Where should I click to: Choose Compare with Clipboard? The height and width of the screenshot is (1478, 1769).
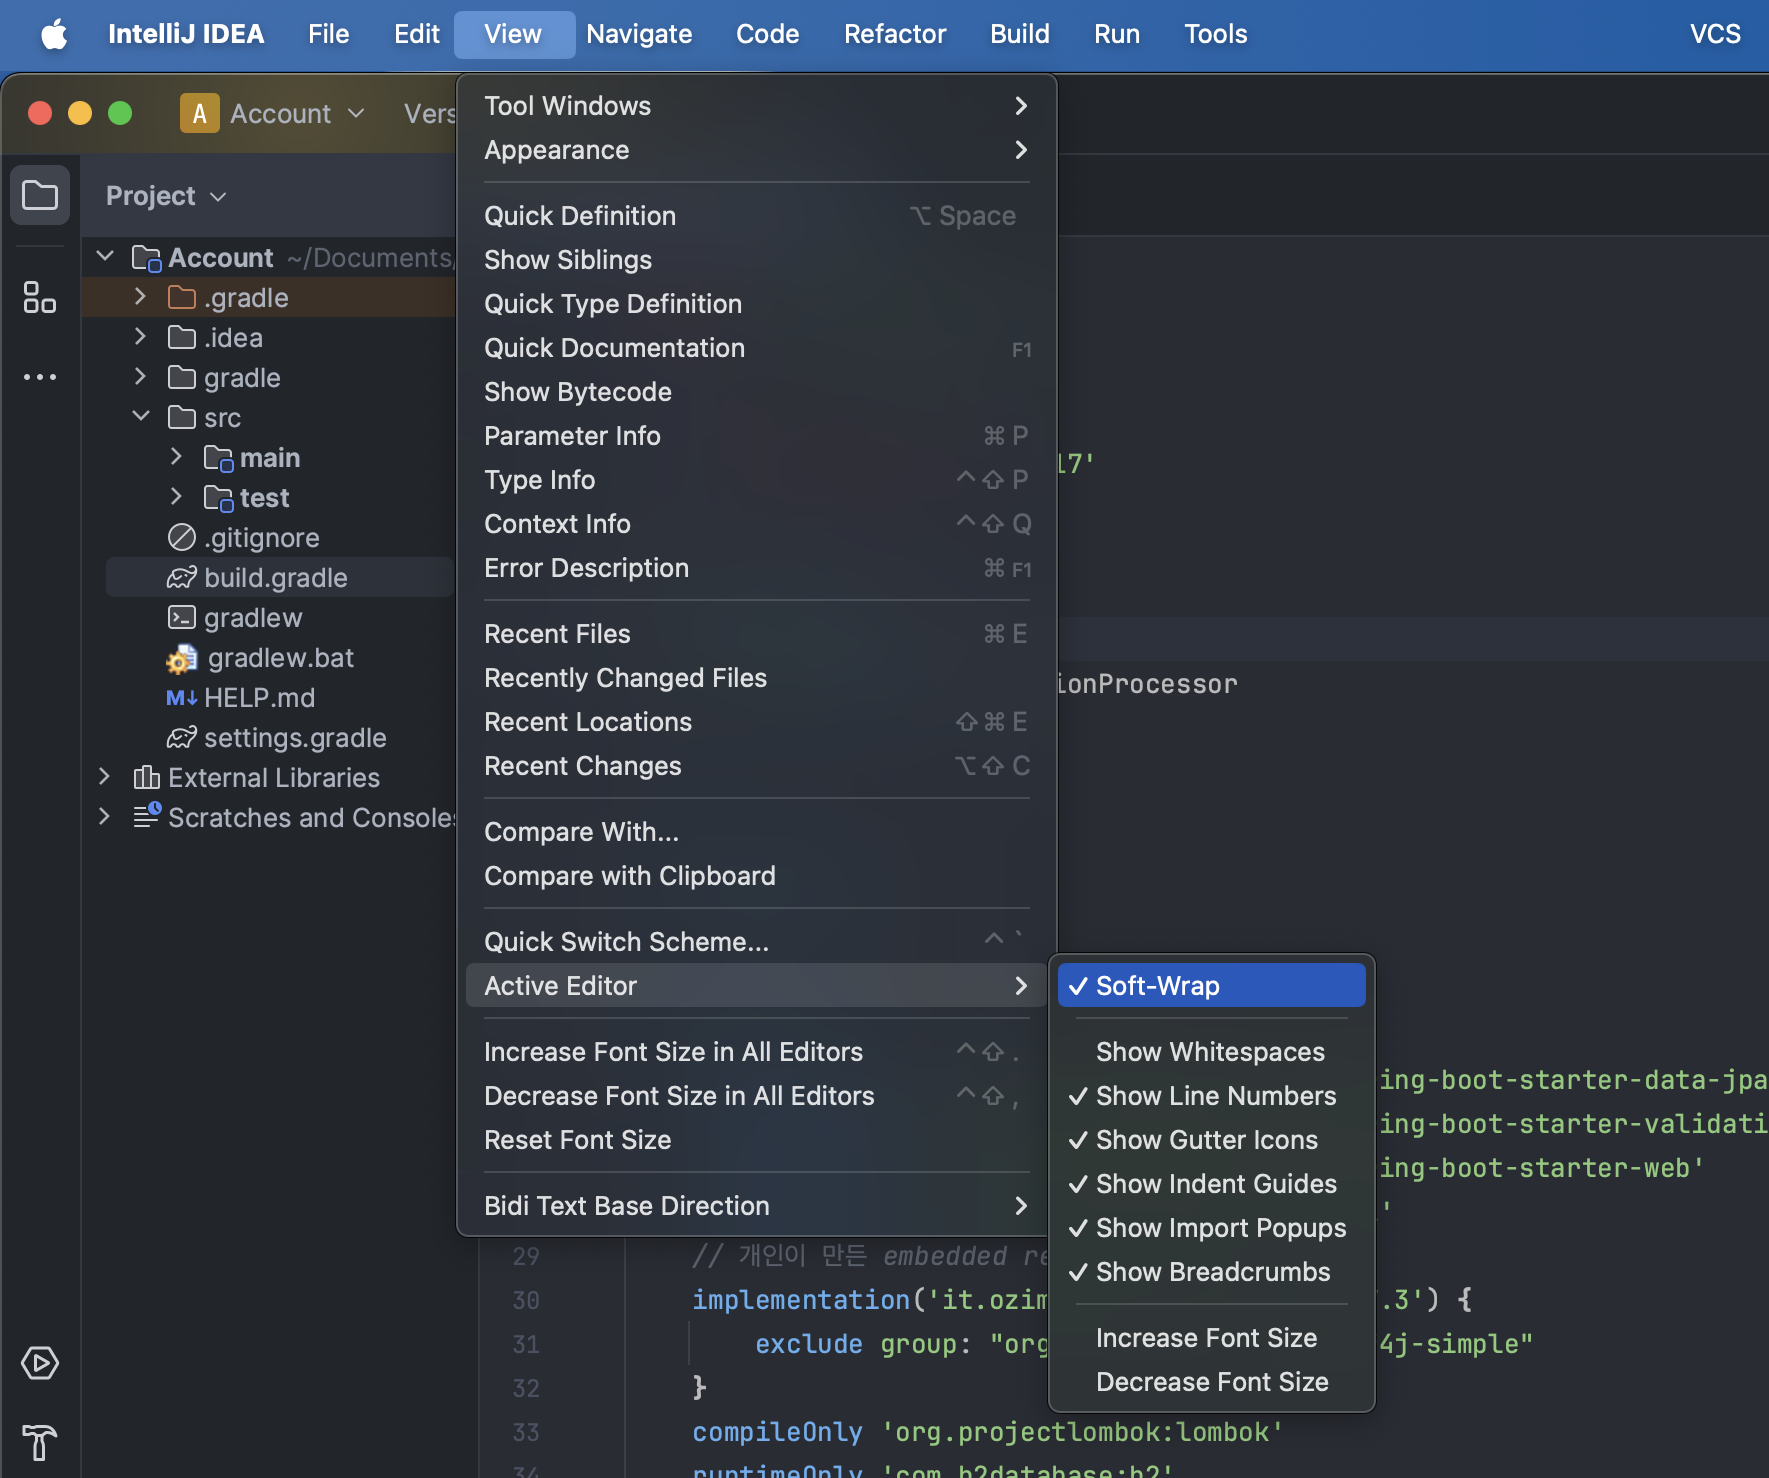coord(756,875)
